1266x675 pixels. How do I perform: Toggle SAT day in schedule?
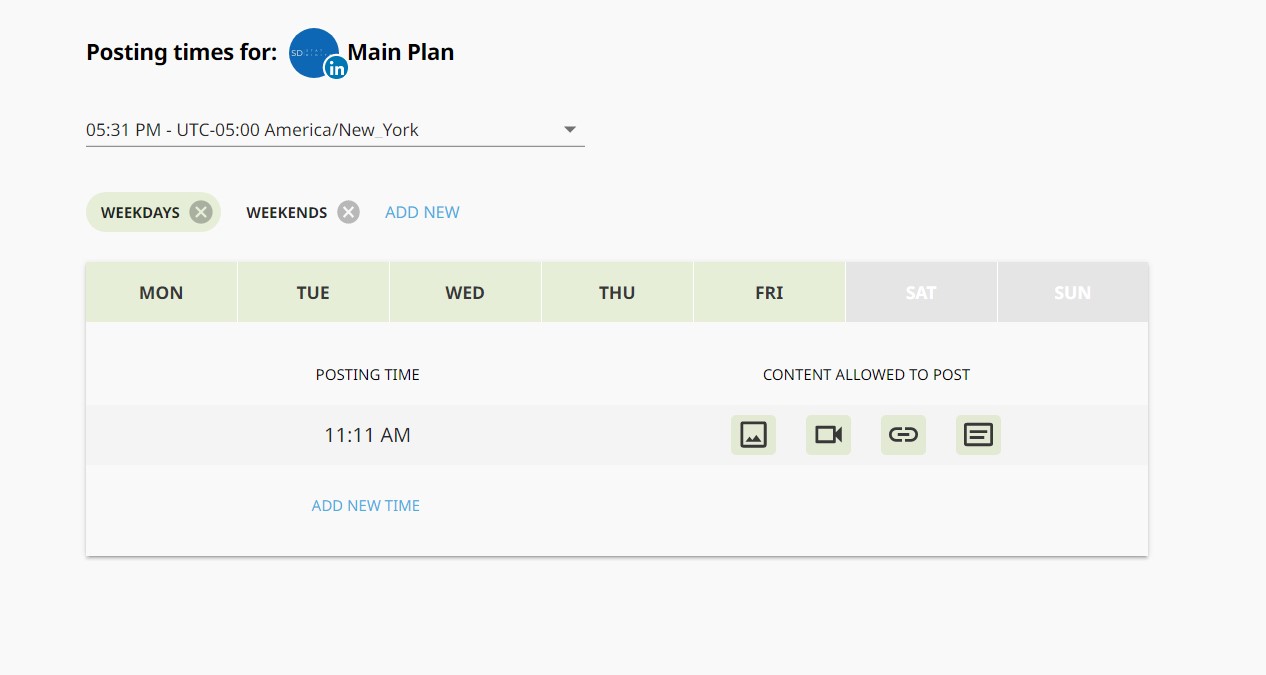point(921,292)
